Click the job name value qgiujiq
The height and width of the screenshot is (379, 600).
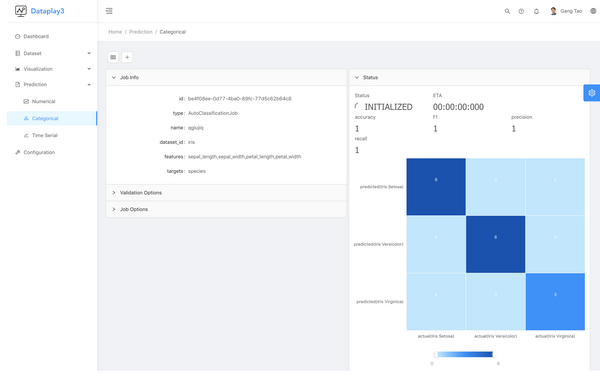(x=196, y=127)
